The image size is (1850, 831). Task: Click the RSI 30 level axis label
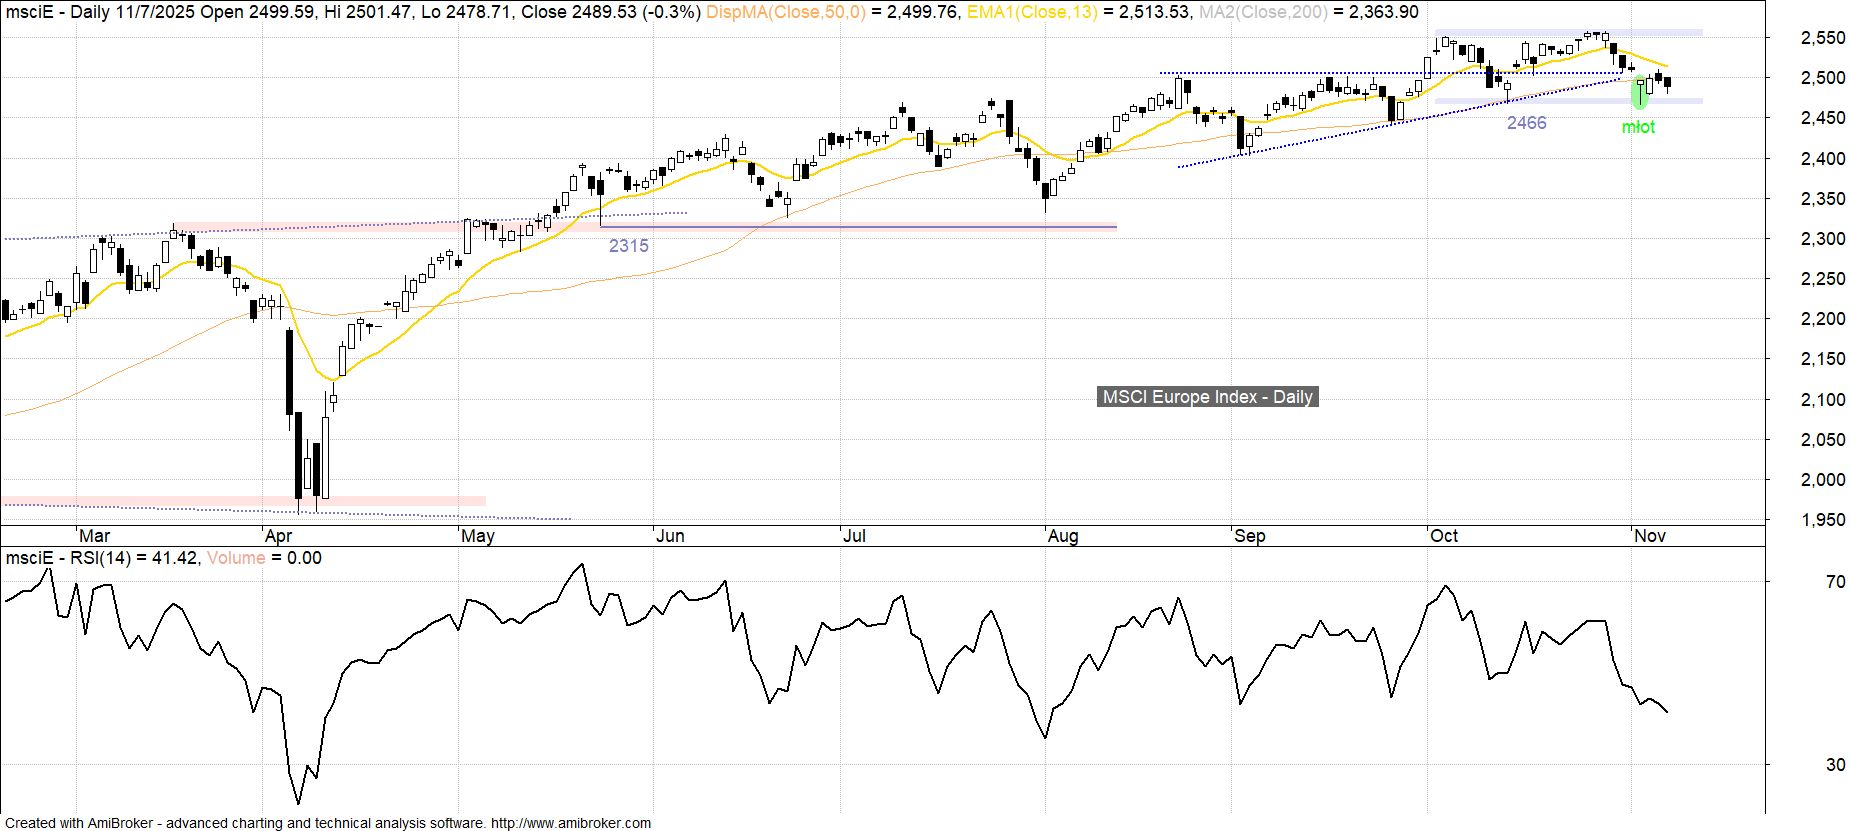point(1835,765)
